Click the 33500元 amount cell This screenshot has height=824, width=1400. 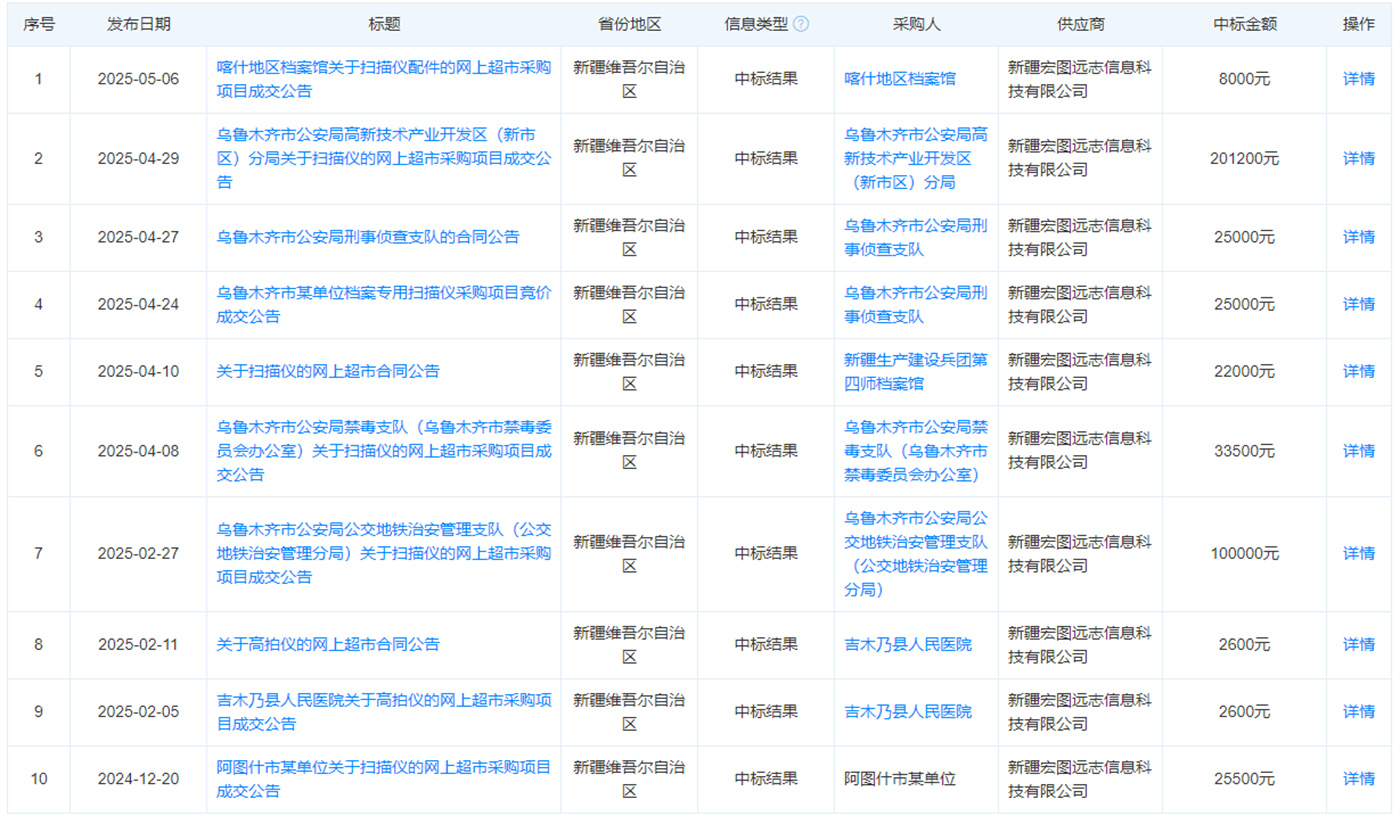[x=1244, y=451]
